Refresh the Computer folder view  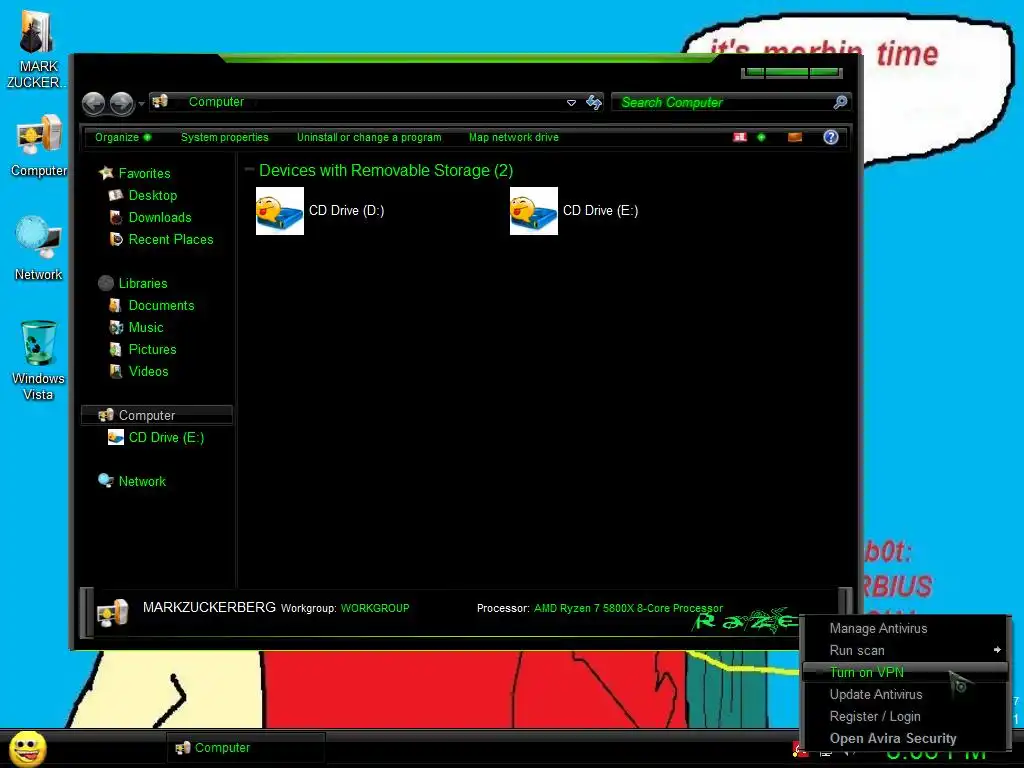click(x=594, y=103)
